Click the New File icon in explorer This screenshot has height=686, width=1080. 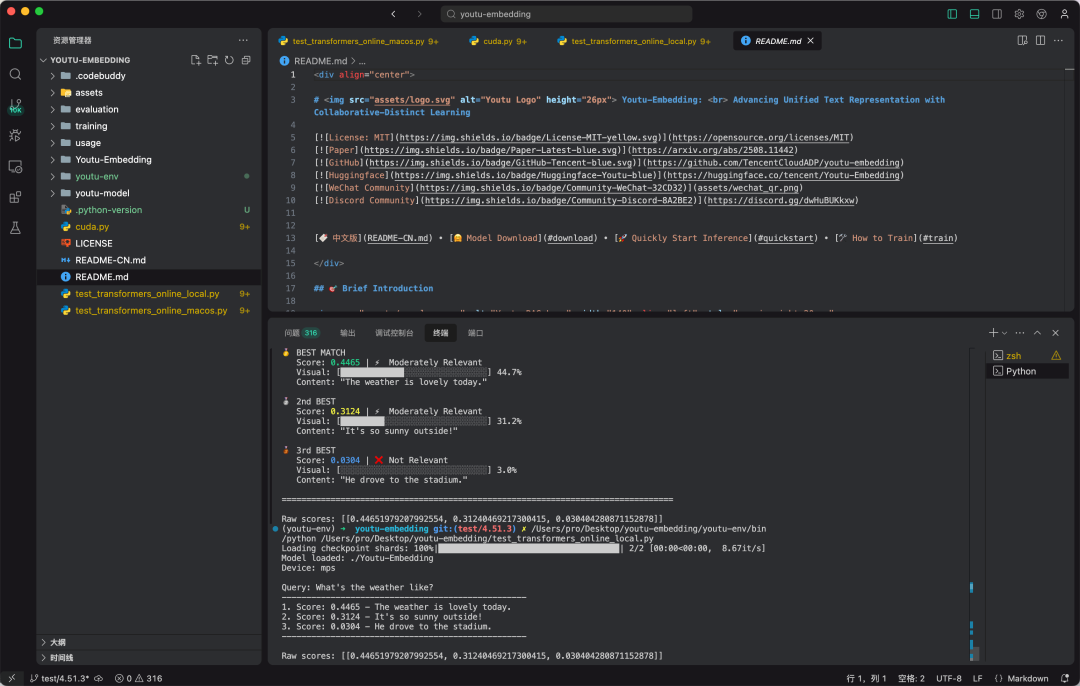(196, 60)
